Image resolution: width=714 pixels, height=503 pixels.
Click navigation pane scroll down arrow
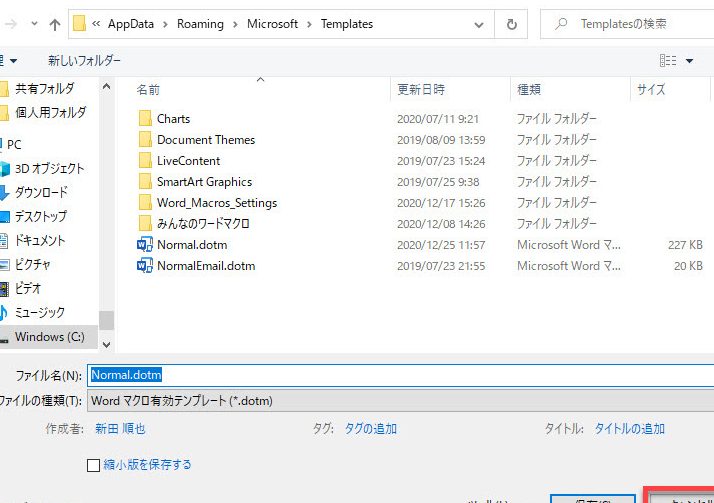106,345
